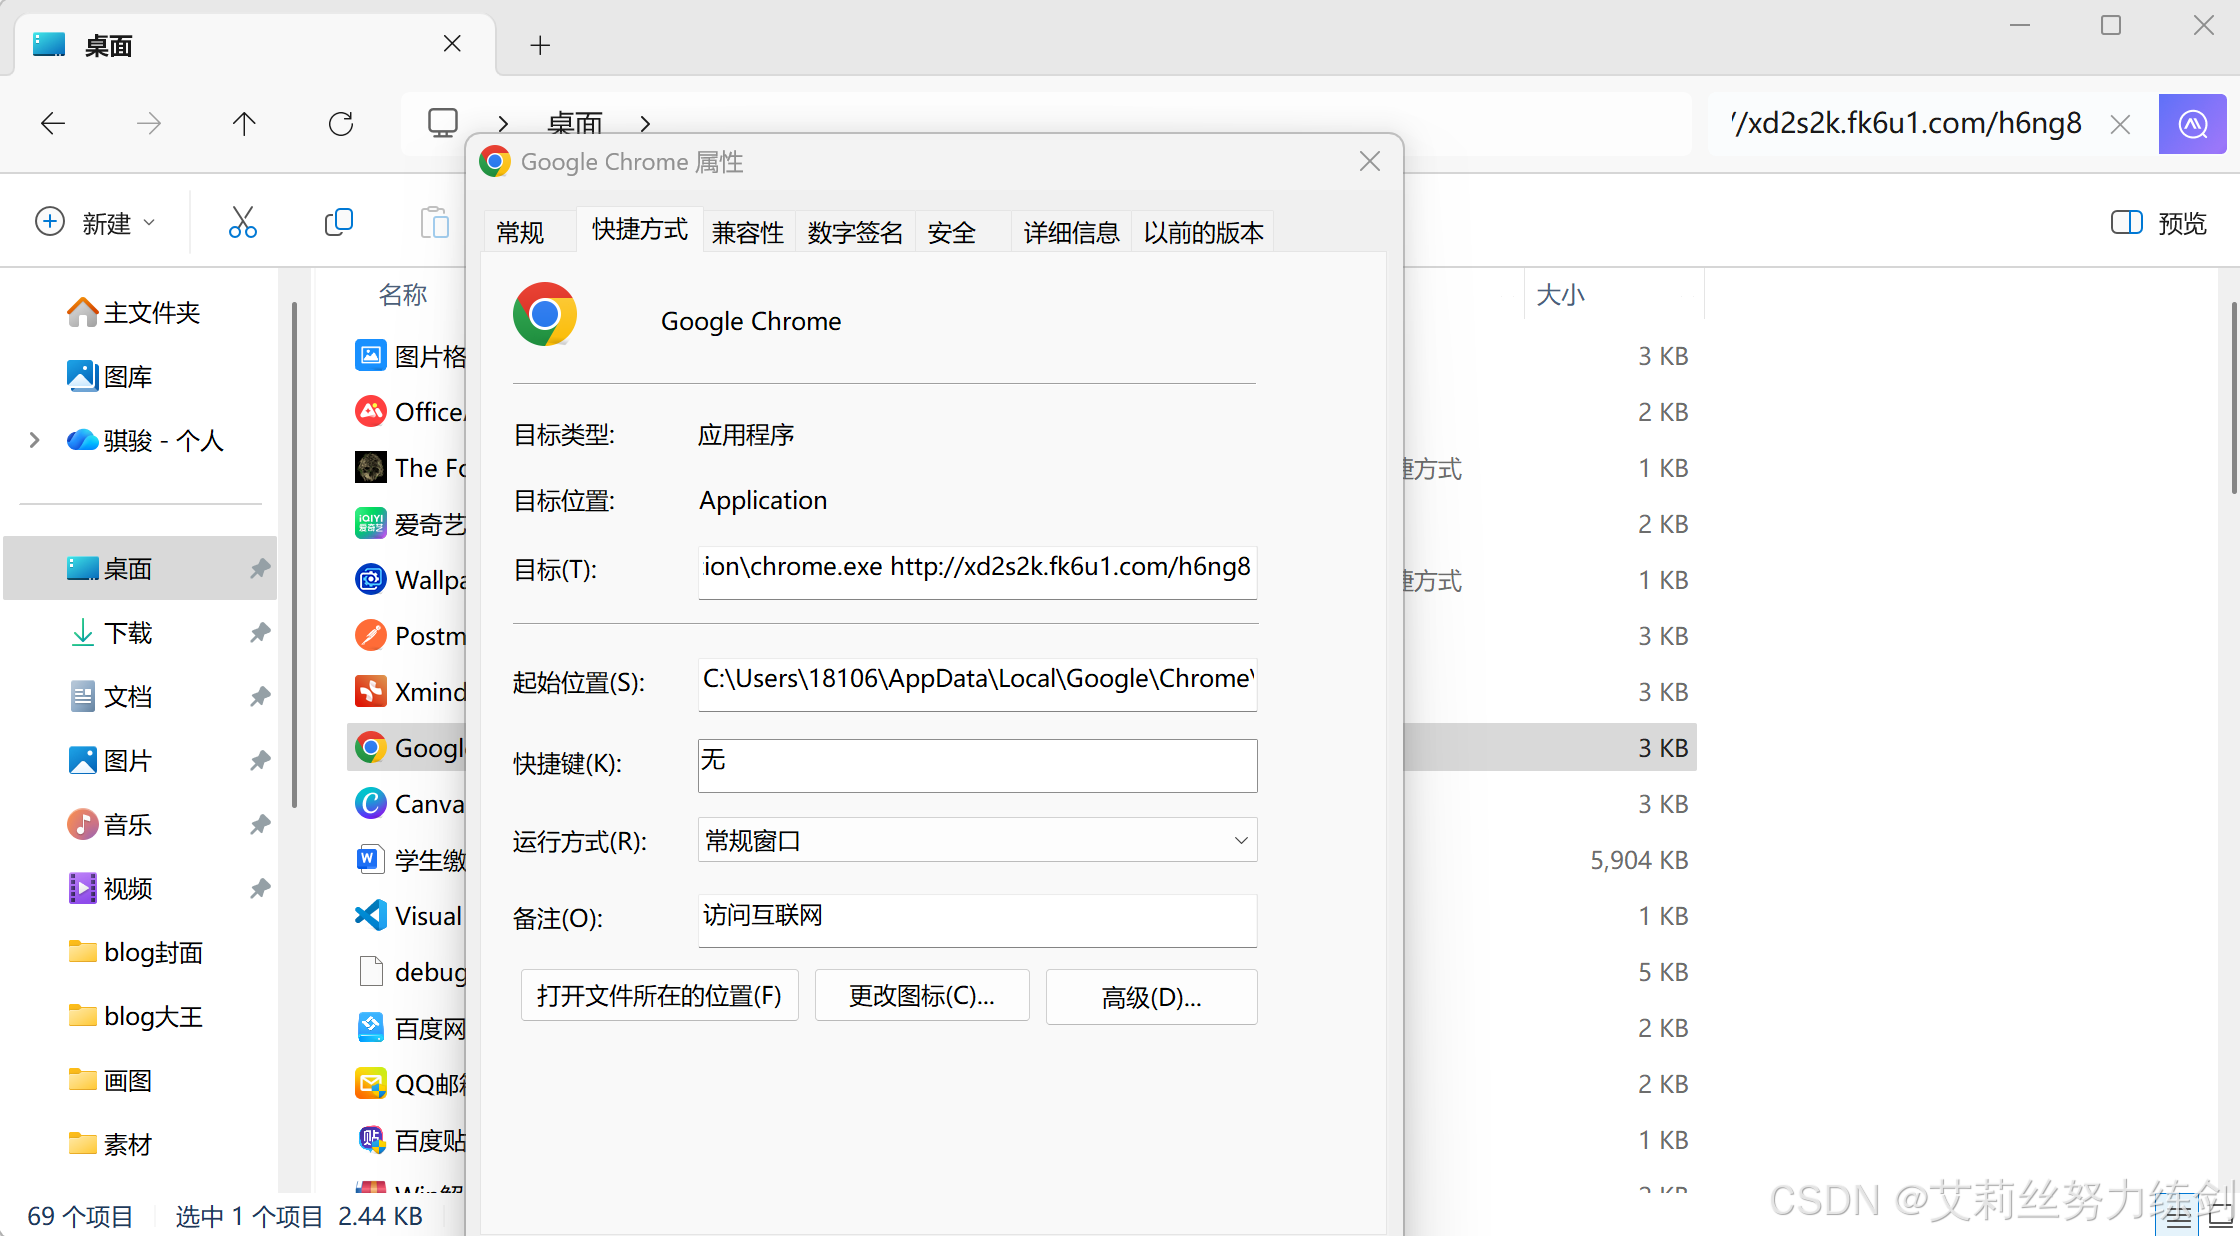Image resolution: width=2240 pixels, height=1236 pixels.
Task: Click the Cut scissors icon in toolbar
Action: pos(242,222)
